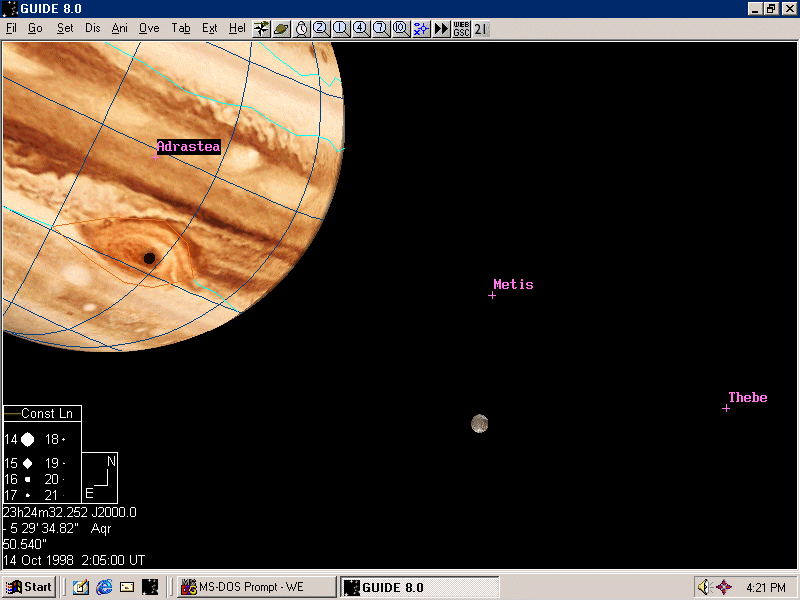Screen dimensions: 800x600
Task: Click the airplane icon in the toolbar
Action: [261, 29]
